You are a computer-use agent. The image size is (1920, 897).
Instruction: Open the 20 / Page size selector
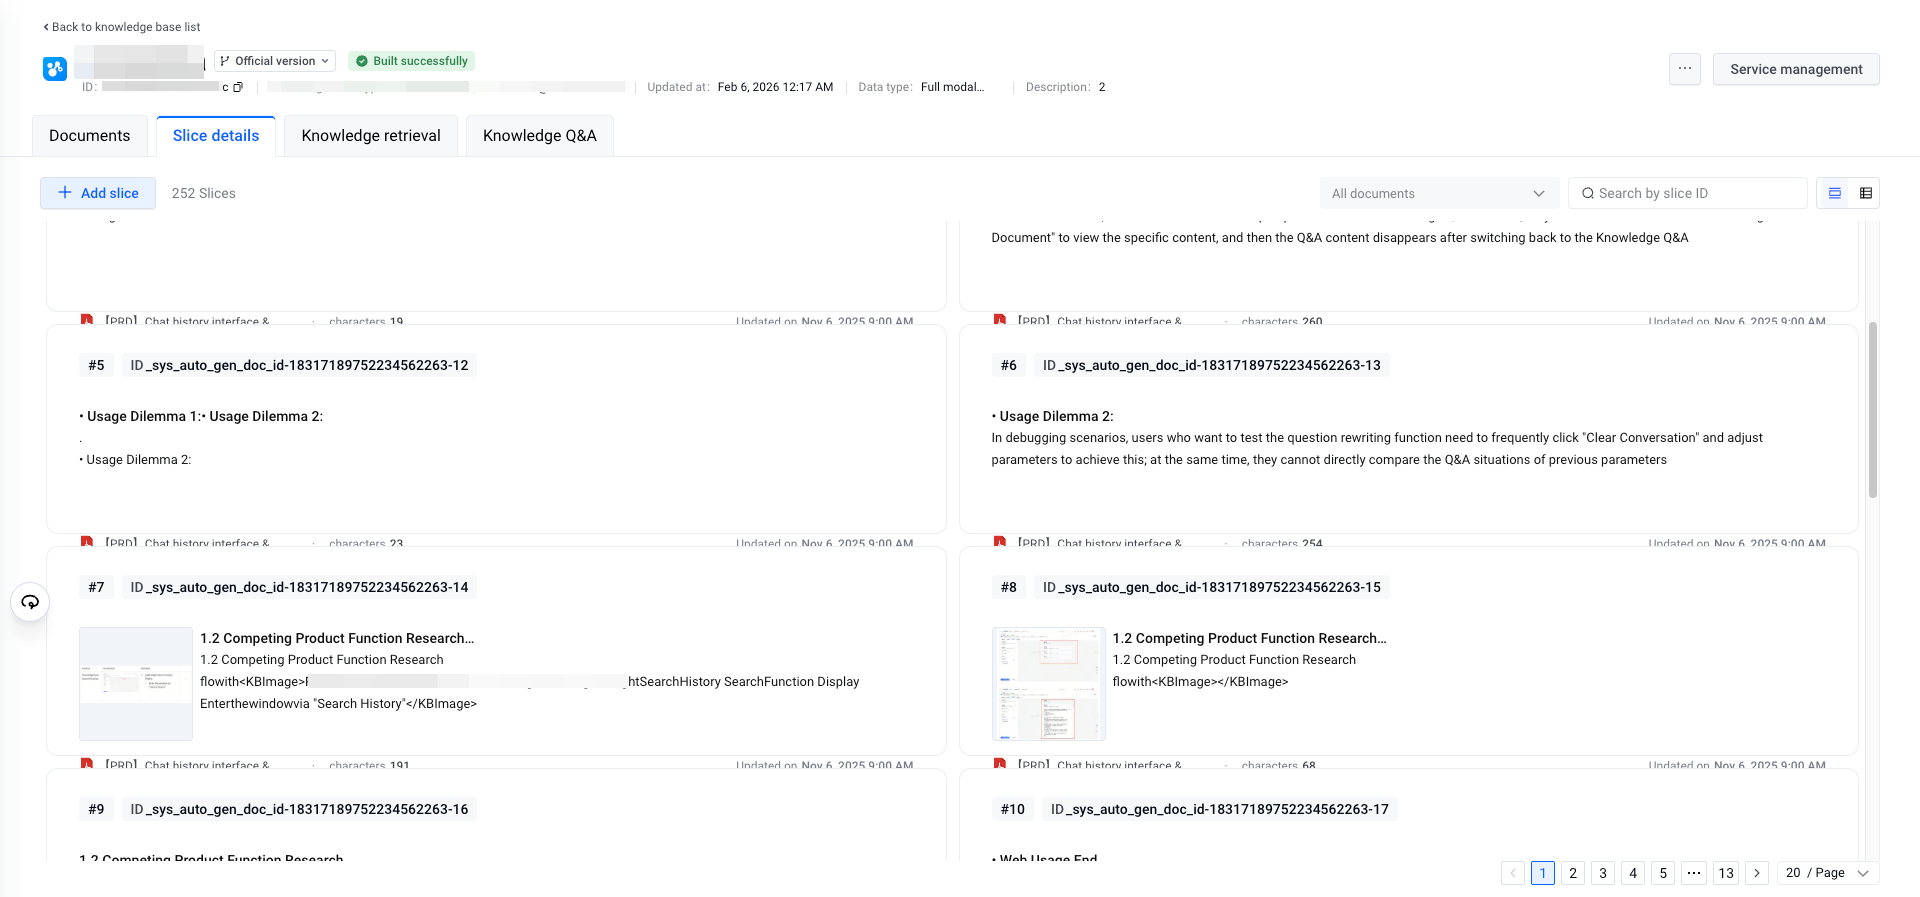click(x=1827, y=873)
